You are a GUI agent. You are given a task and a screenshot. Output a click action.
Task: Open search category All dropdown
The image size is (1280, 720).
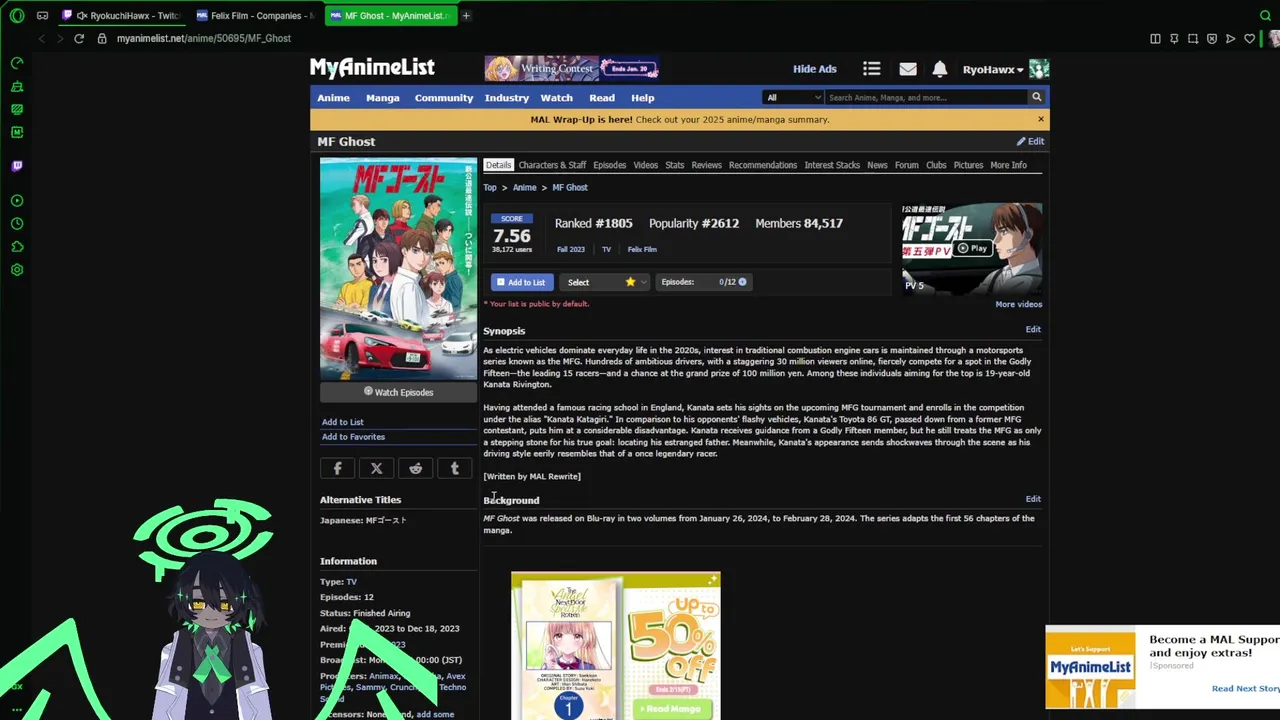[793, 97]
